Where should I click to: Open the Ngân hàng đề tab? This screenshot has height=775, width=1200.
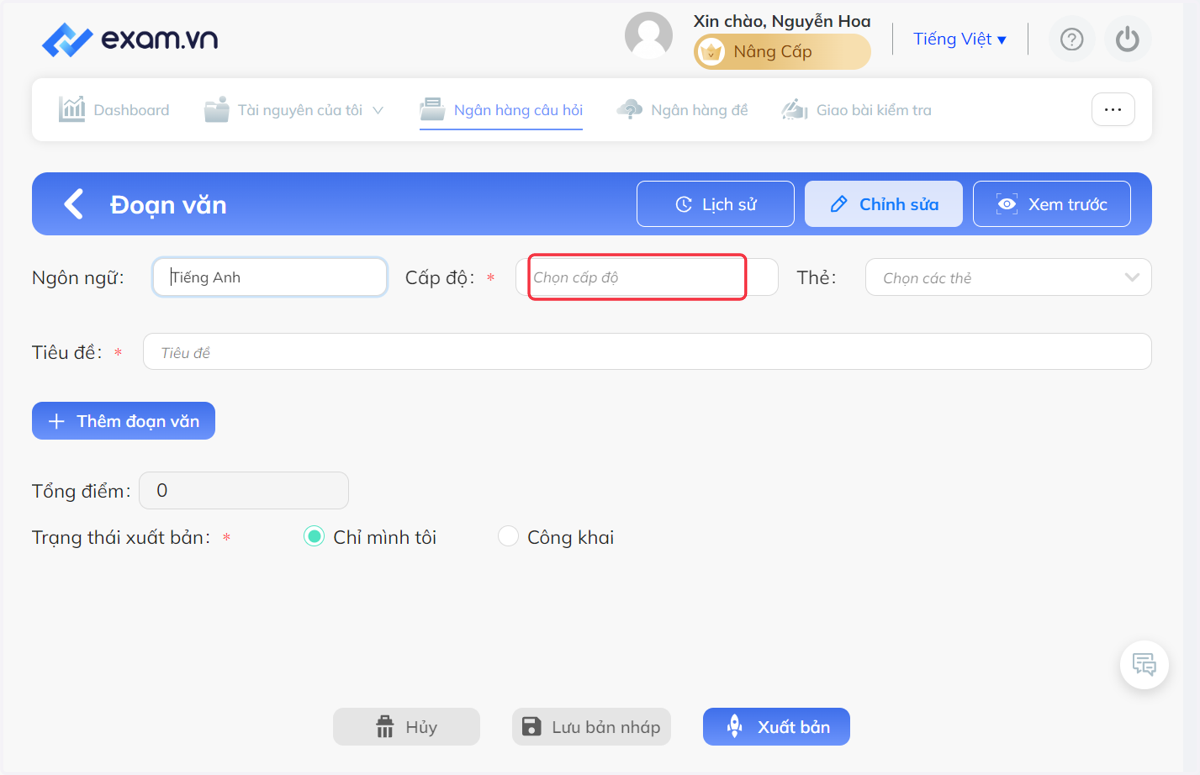coord(682,110)
